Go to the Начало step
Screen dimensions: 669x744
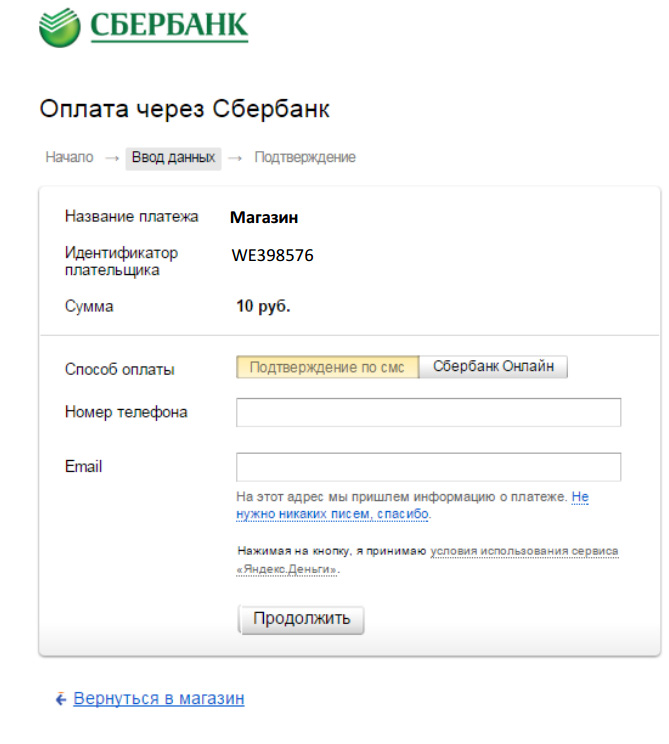(x=69, y=157)
